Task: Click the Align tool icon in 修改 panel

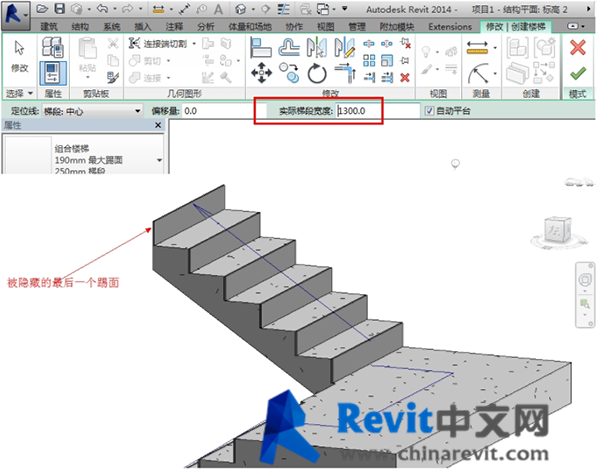Action: coord(261,48)
